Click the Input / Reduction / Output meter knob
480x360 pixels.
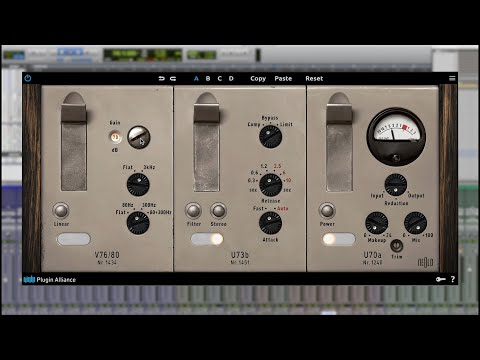tap(396, 185)
